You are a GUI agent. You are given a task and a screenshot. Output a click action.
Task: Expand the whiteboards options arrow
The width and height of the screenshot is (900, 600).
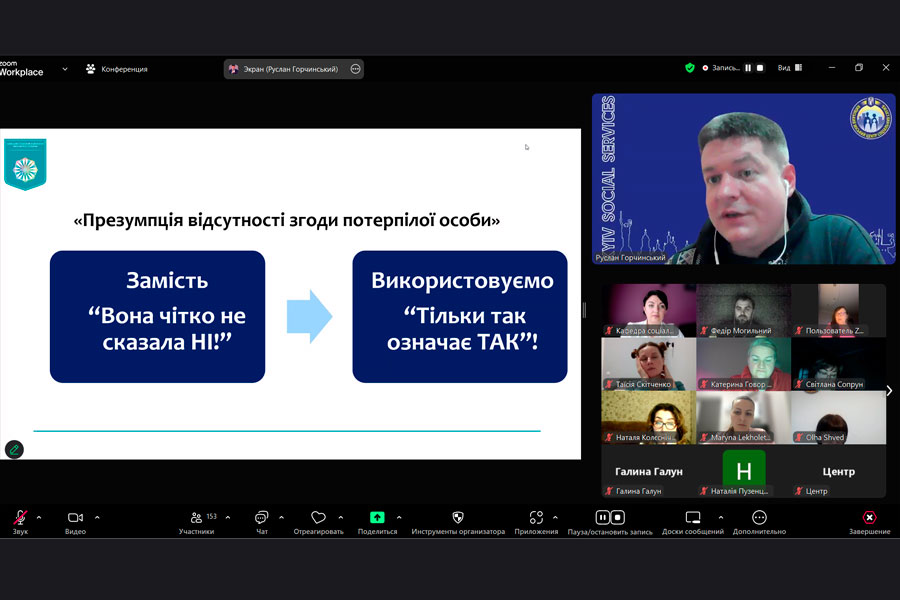click(721, 517)
